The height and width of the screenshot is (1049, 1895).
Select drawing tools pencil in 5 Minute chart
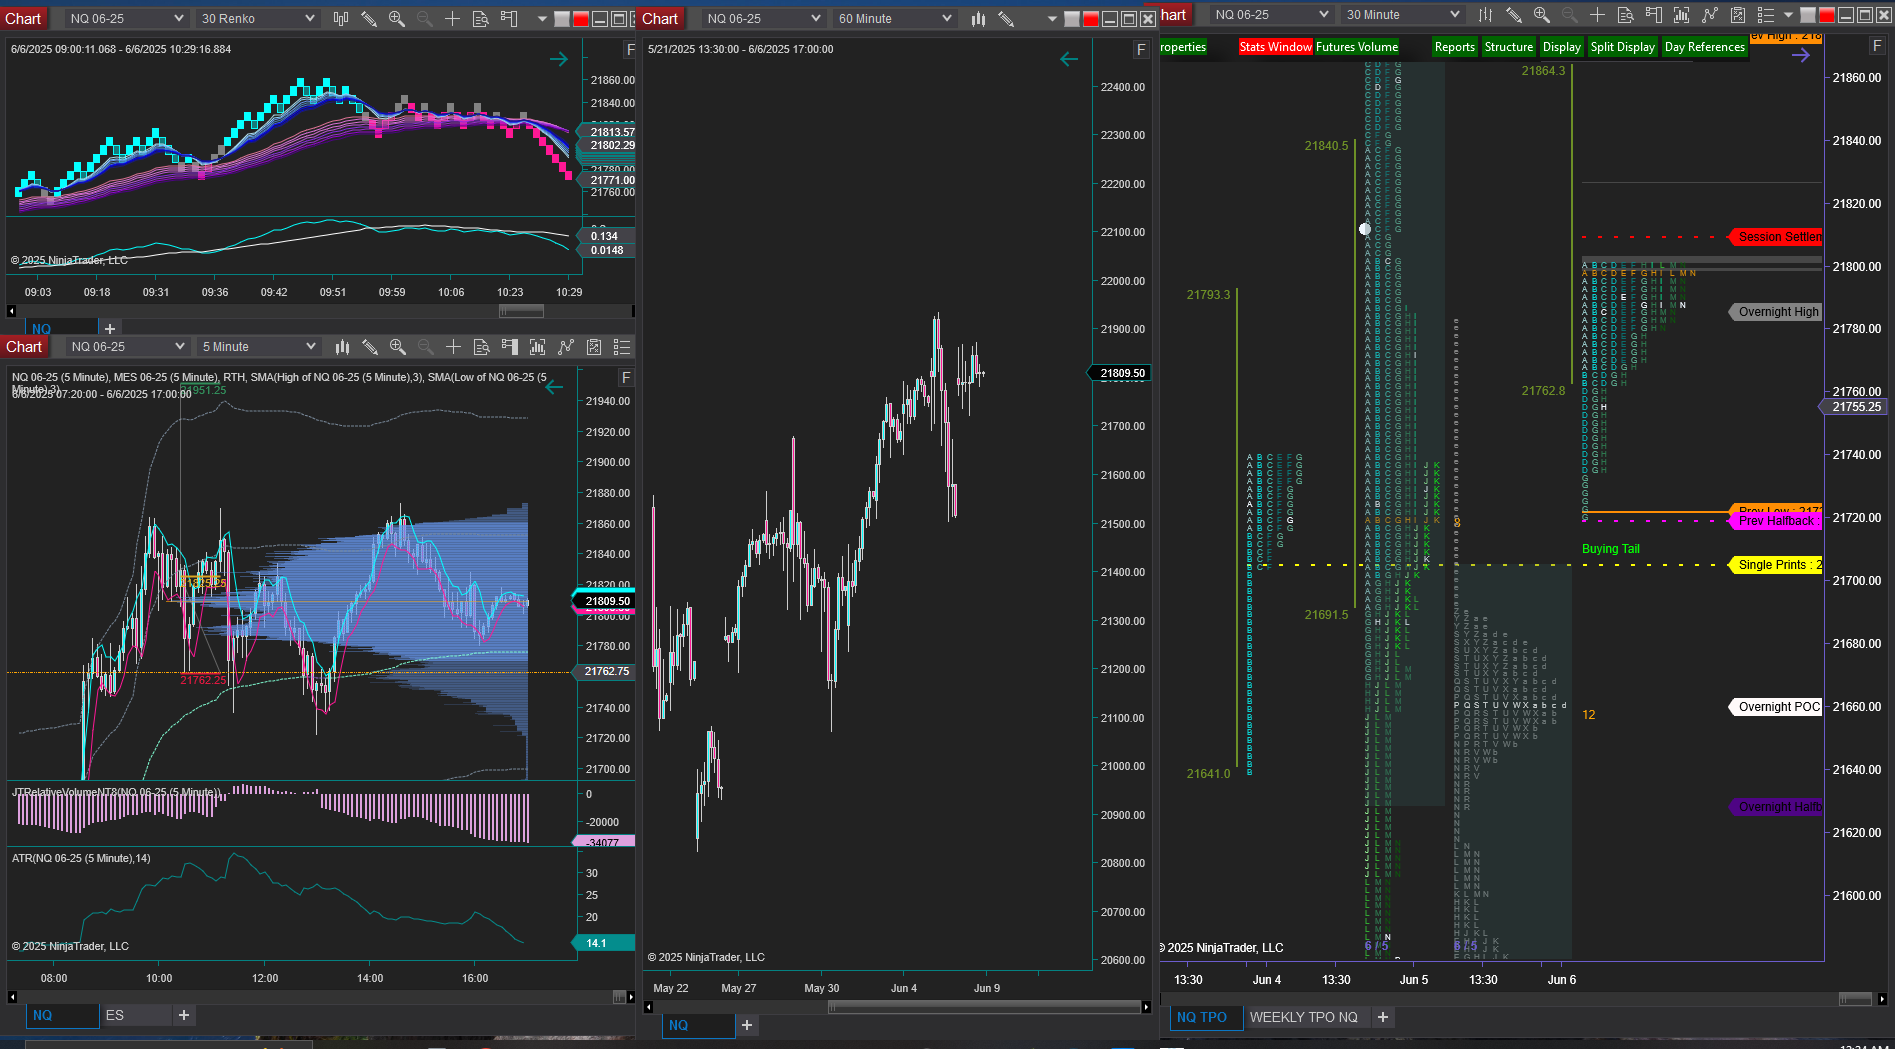pos(370,346)
